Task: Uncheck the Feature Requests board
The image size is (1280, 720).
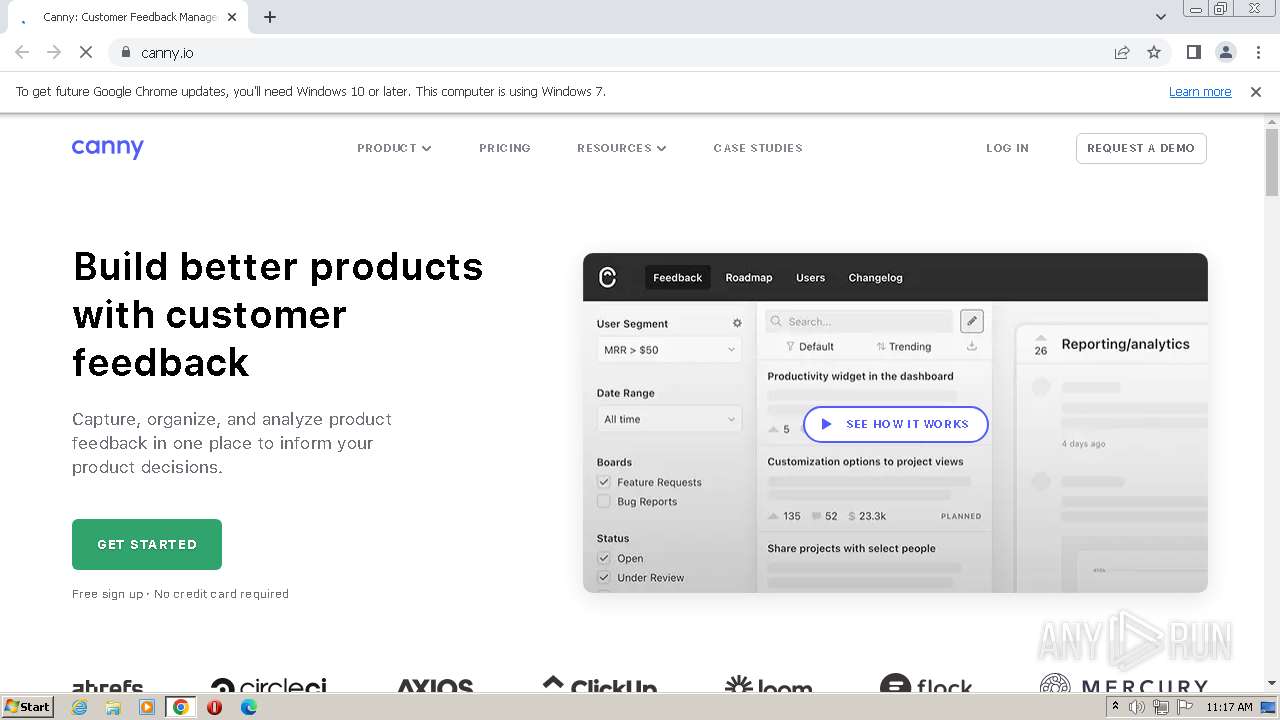Action: coord(604,482)
